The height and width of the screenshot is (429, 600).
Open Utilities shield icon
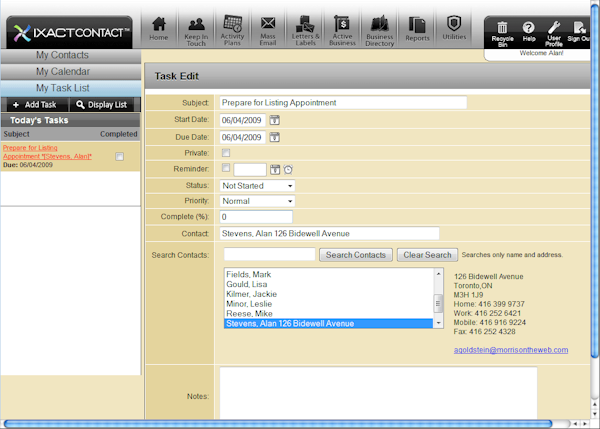click(x=454, y=28)
